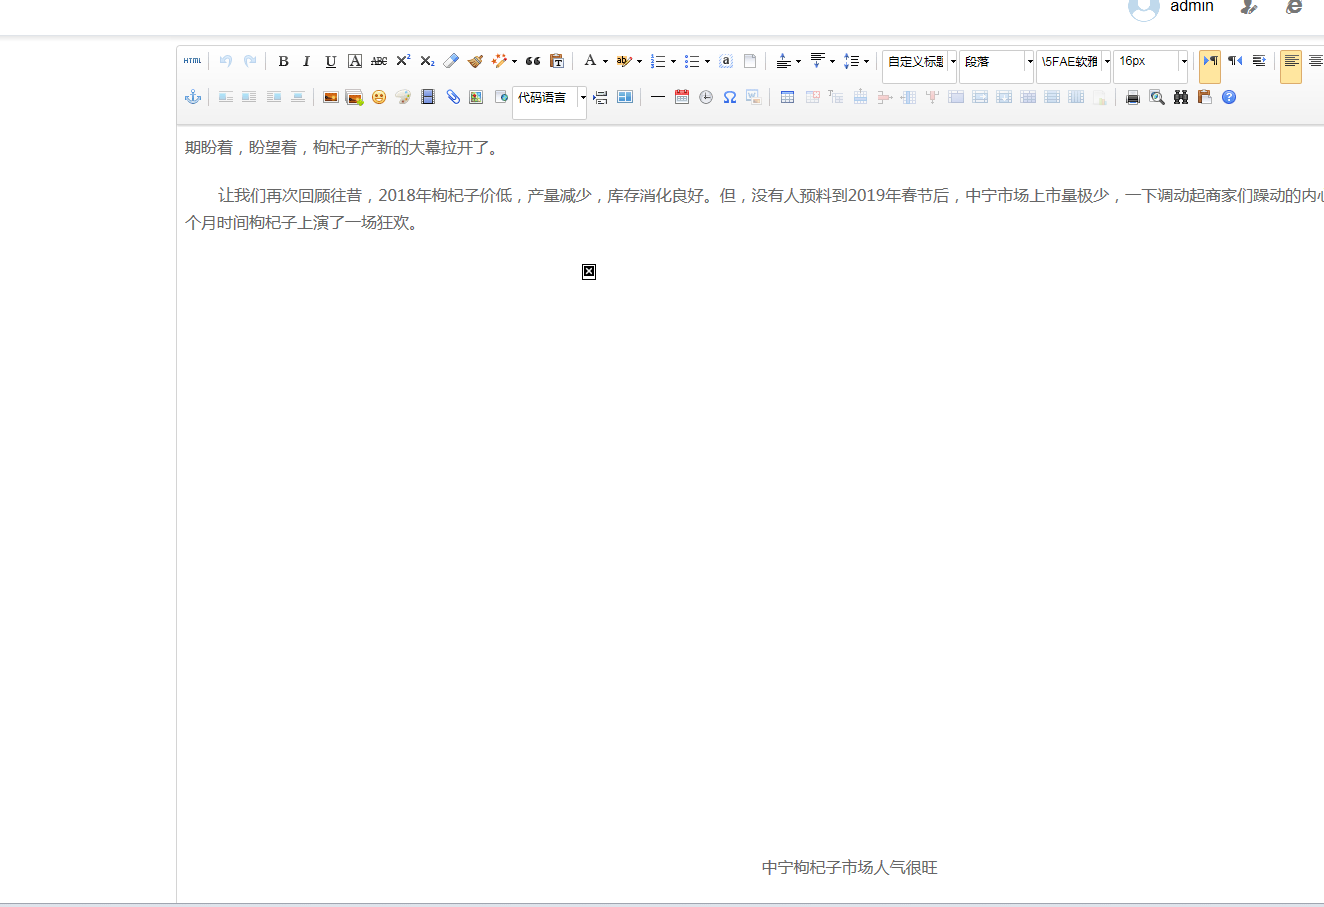This screenshot has width=1324, height=907.
Task: Insert a horizontal rule
Action: pyautogui.click(x=657, y=97)
